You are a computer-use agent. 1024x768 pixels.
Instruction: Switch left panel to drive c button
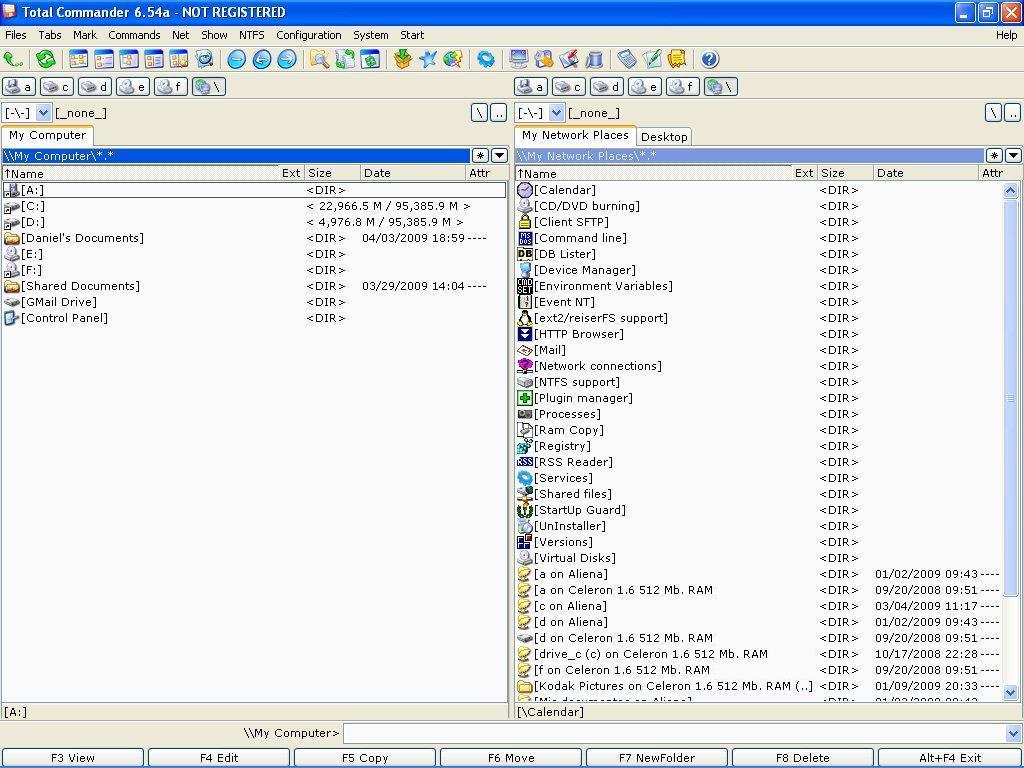[x=57, y=87]
